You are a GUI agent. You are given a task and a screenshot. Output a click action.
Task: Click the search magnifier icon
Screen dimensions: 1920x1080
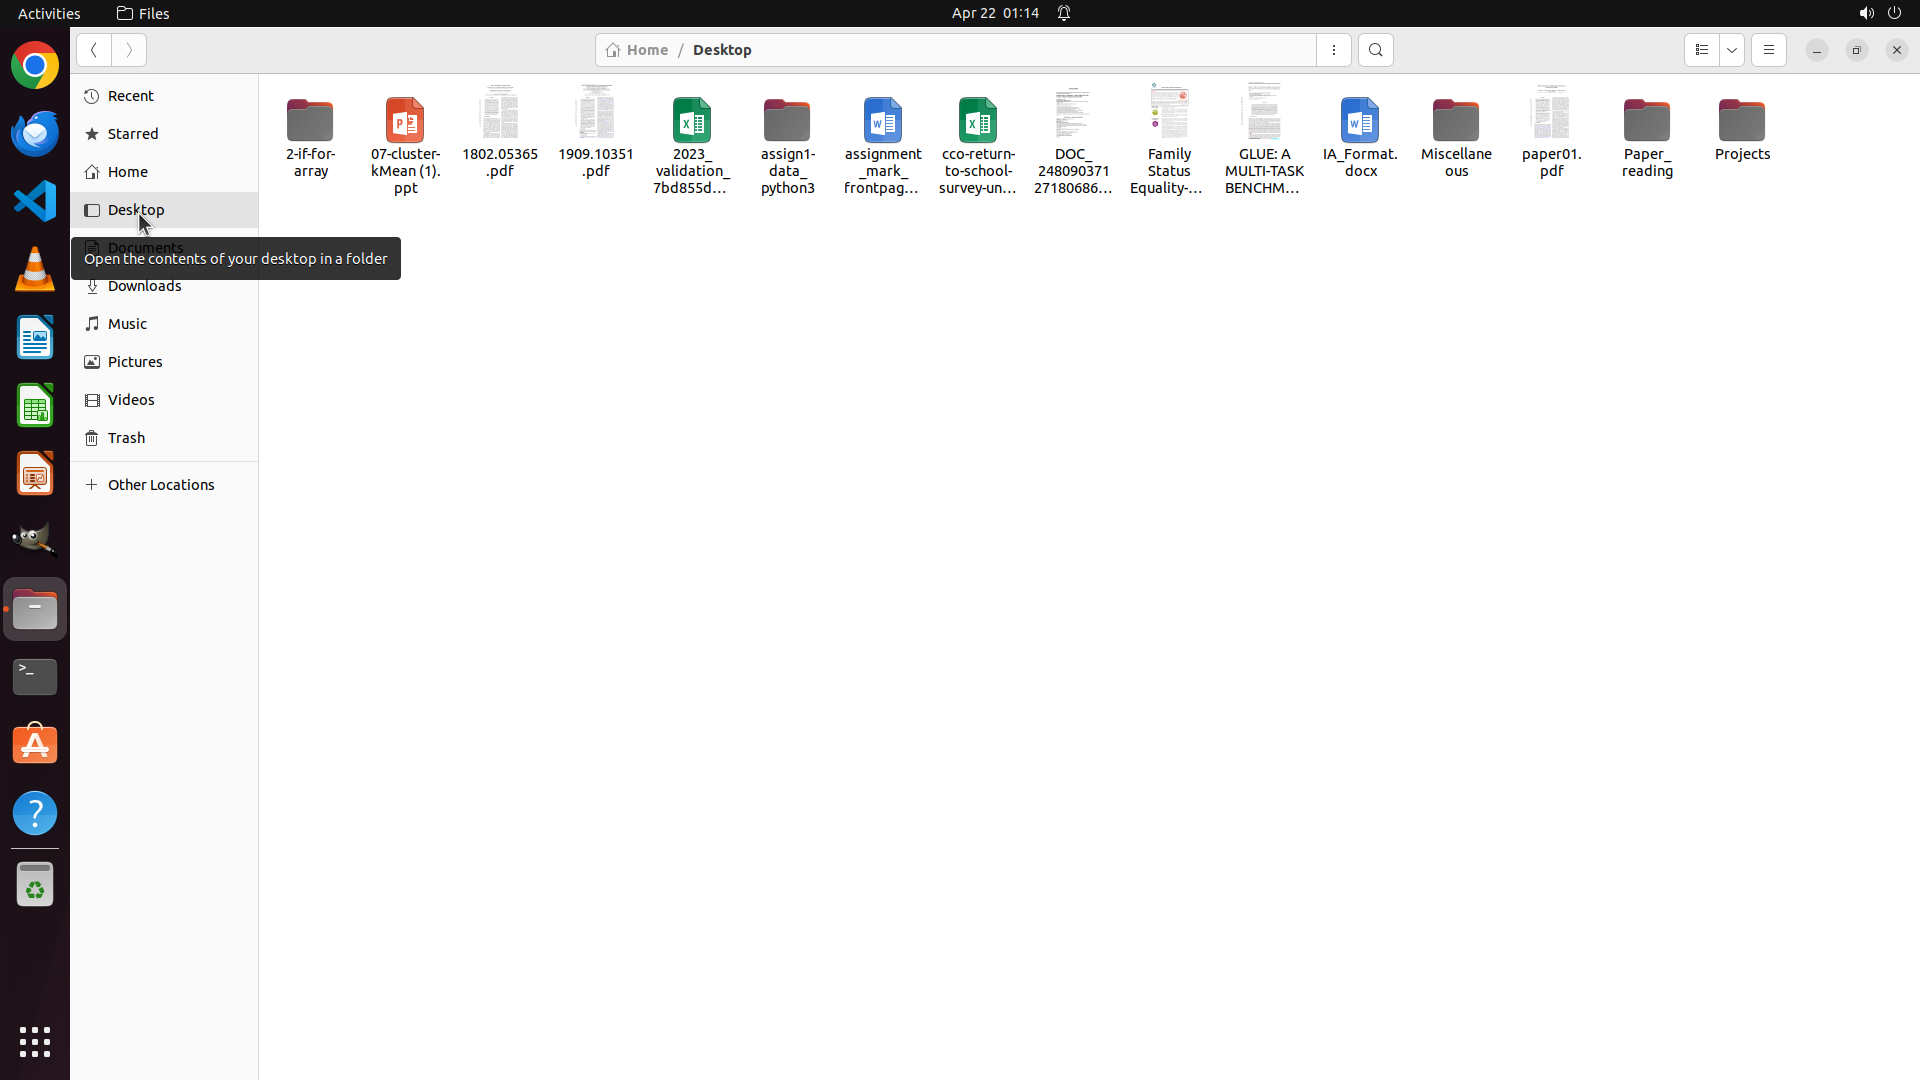coord(1375,50)
